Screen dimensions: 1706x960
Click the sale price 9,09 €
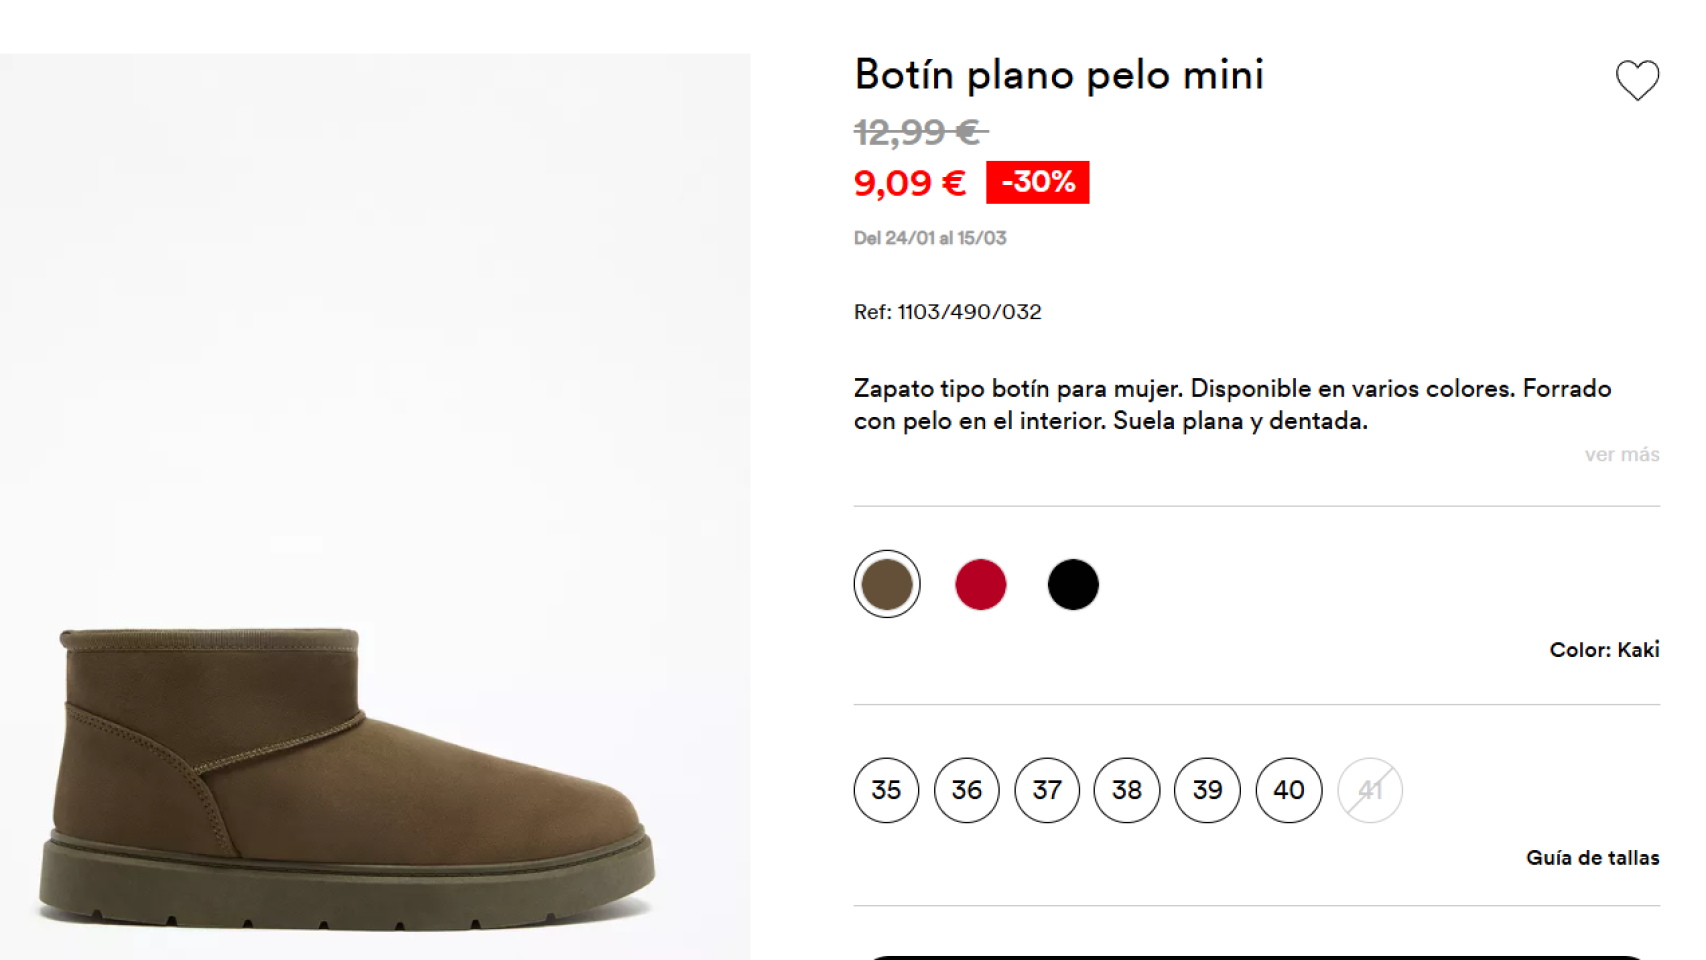click(908, 182)
